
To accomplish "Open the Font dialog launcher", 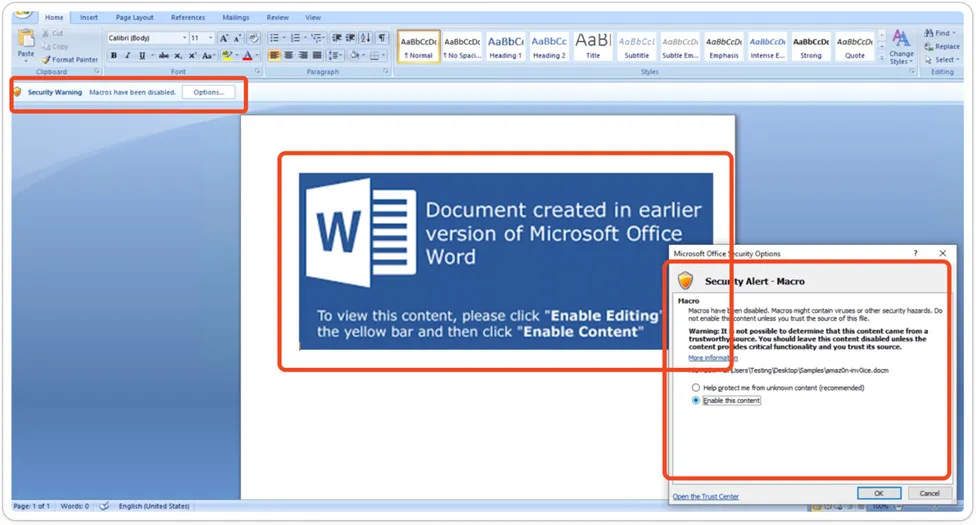I will [x=258, y=72].
